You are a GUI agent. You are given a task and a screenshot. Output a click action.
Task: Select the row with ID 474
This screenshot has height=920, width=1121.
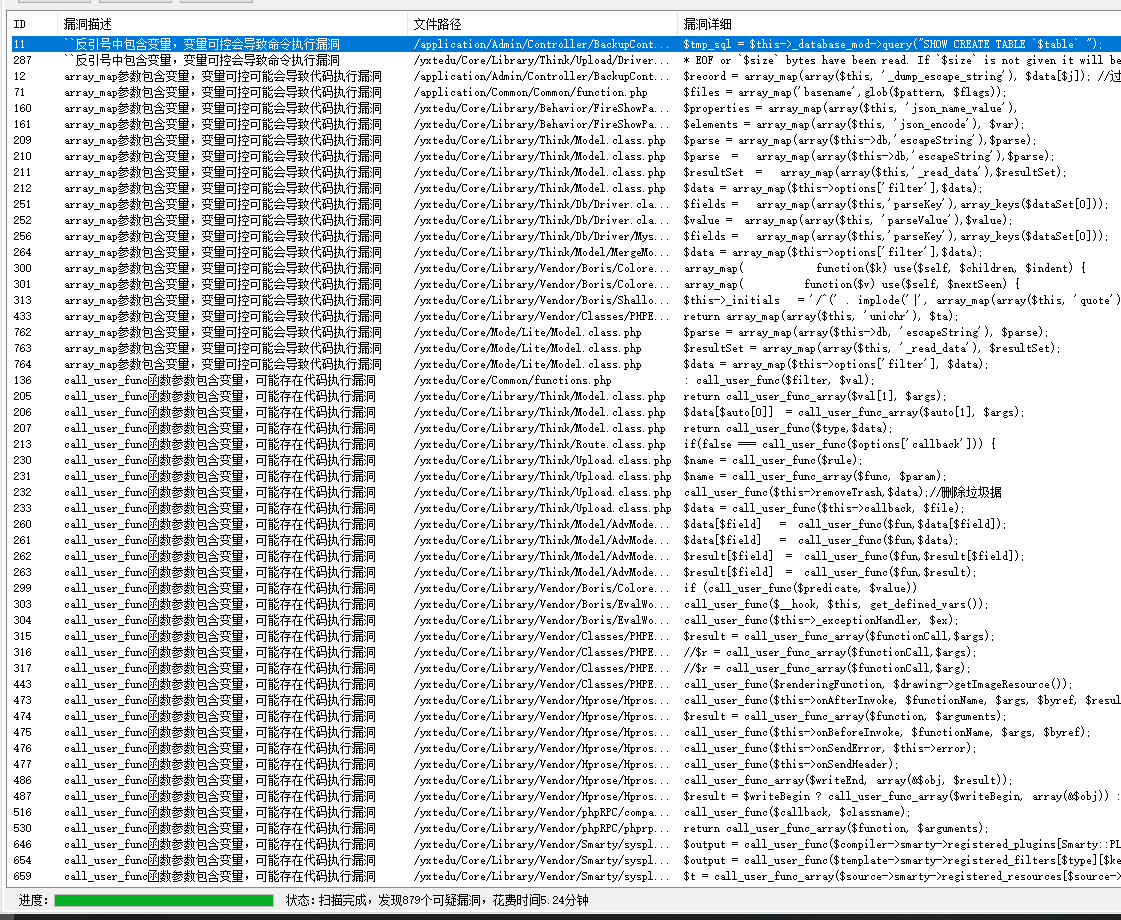[x=566, y=716]
